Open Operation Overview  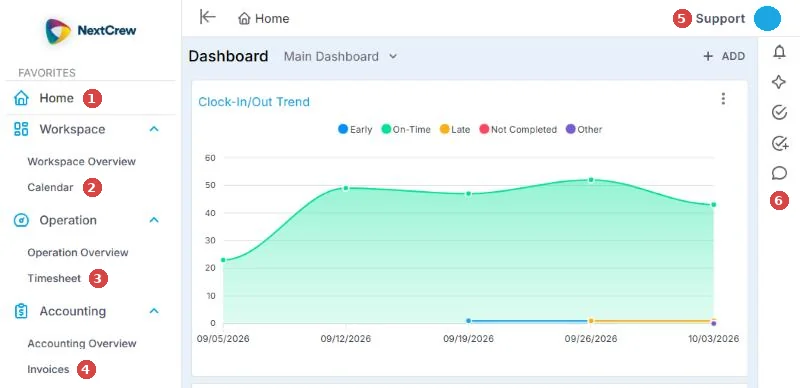click(x=78, y=252)
